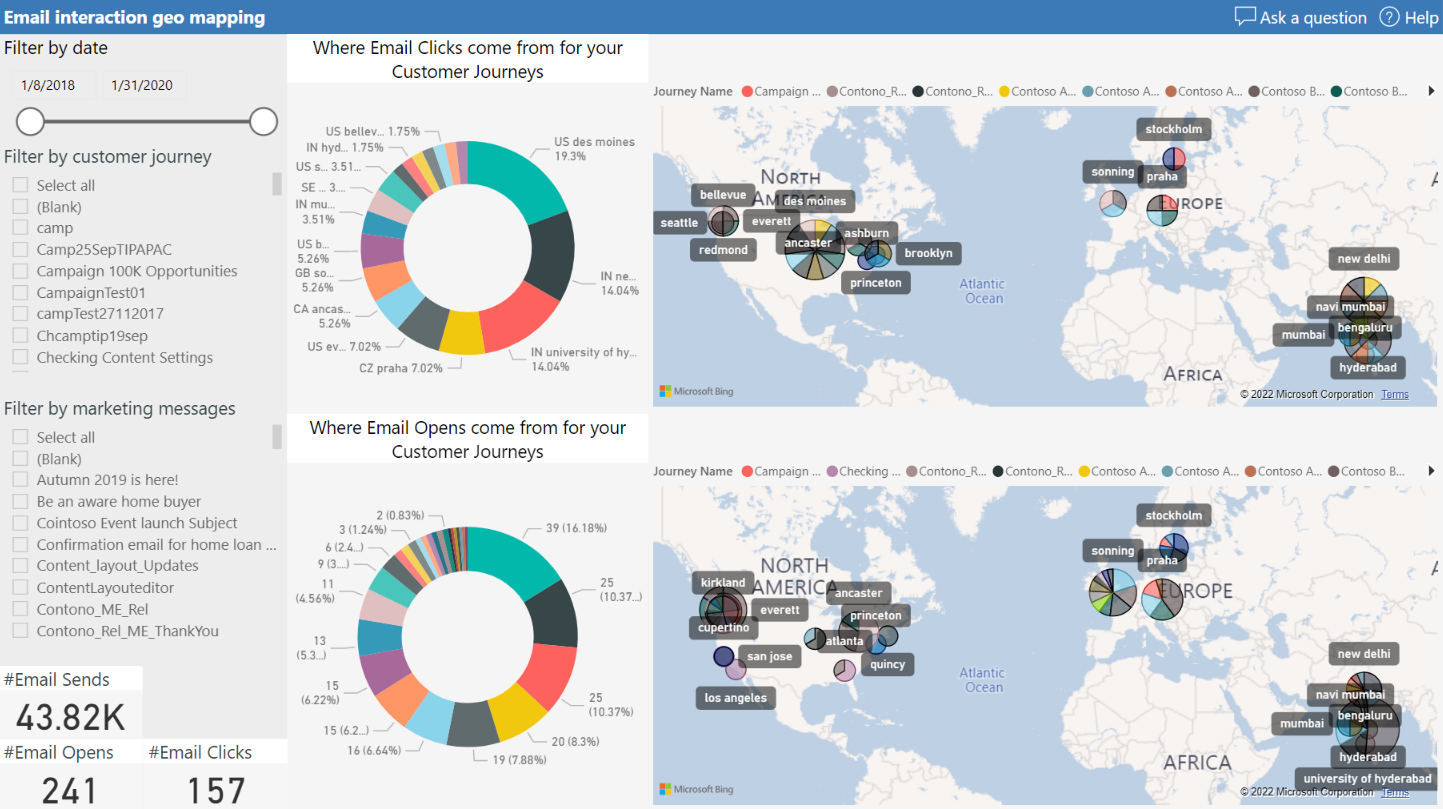Screen dimensions: 1443x809
Task: Check the (Blank) customer journey option
Action: point(20,207)
